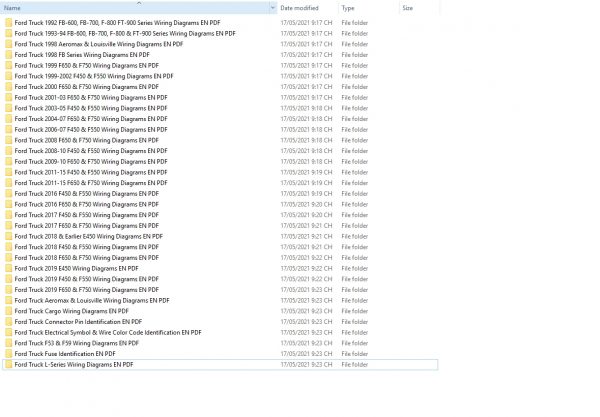Click date modified of 2003-05 F450 & F550 row
The width and height of the screenshot is (600, 417).
306,108
